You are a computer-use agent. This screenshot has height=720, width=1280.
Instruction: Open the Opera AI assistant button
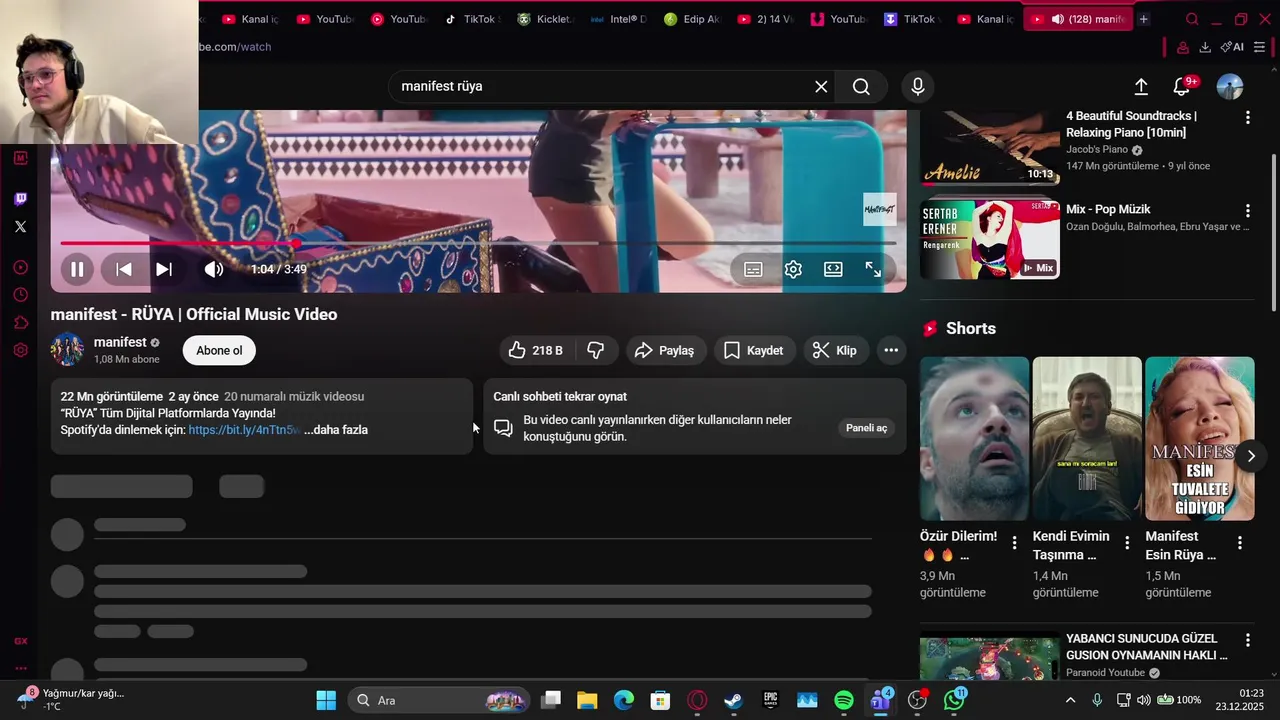pyautogui.click(x=1232, y=47)
